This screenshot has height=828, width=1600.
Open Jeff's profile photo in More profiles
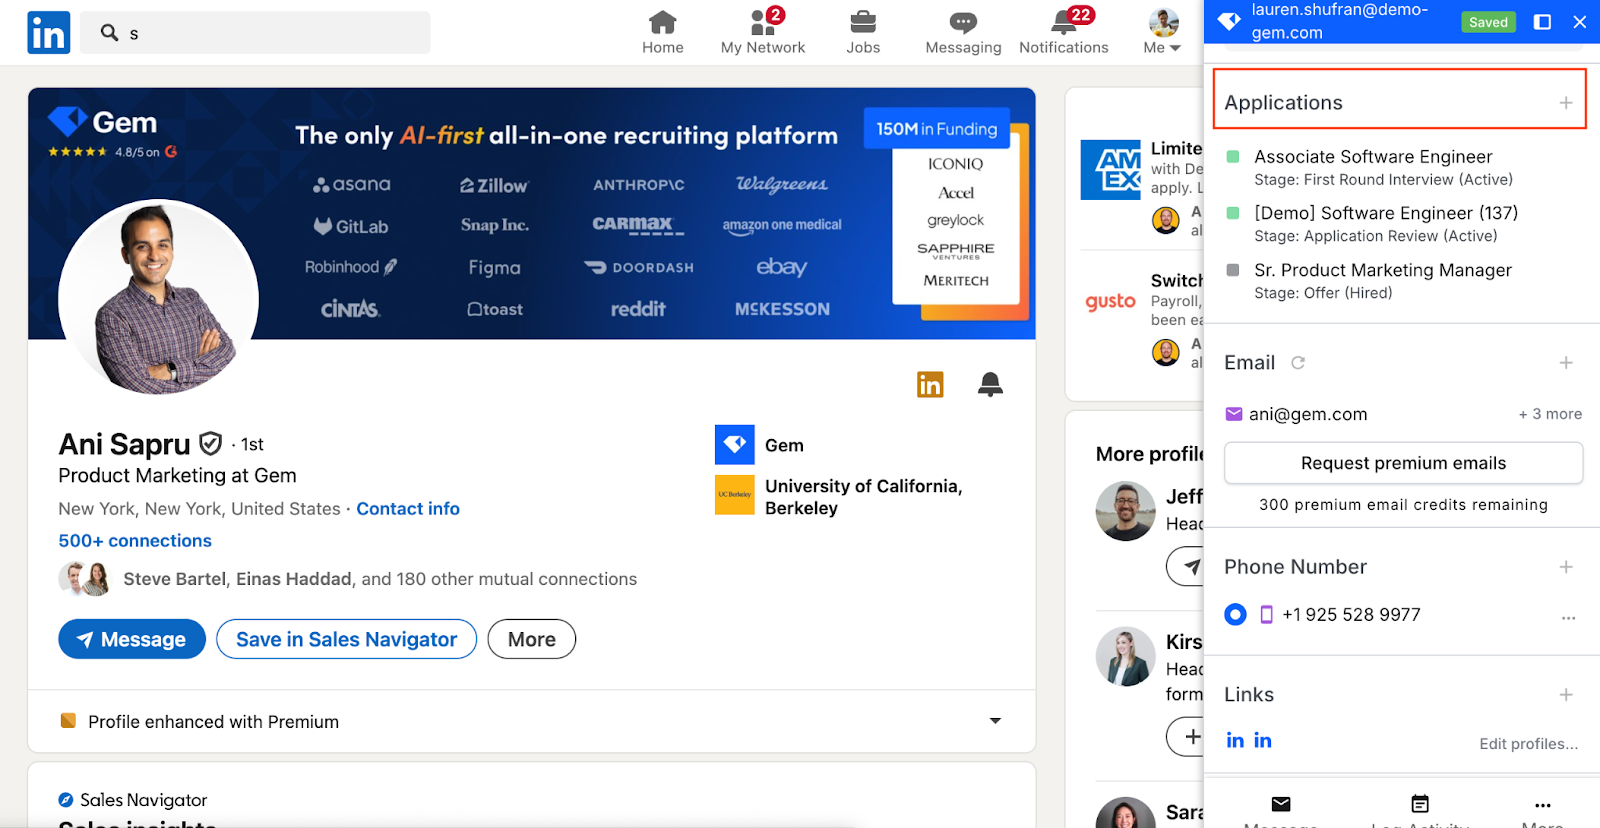coord(1125,511)
